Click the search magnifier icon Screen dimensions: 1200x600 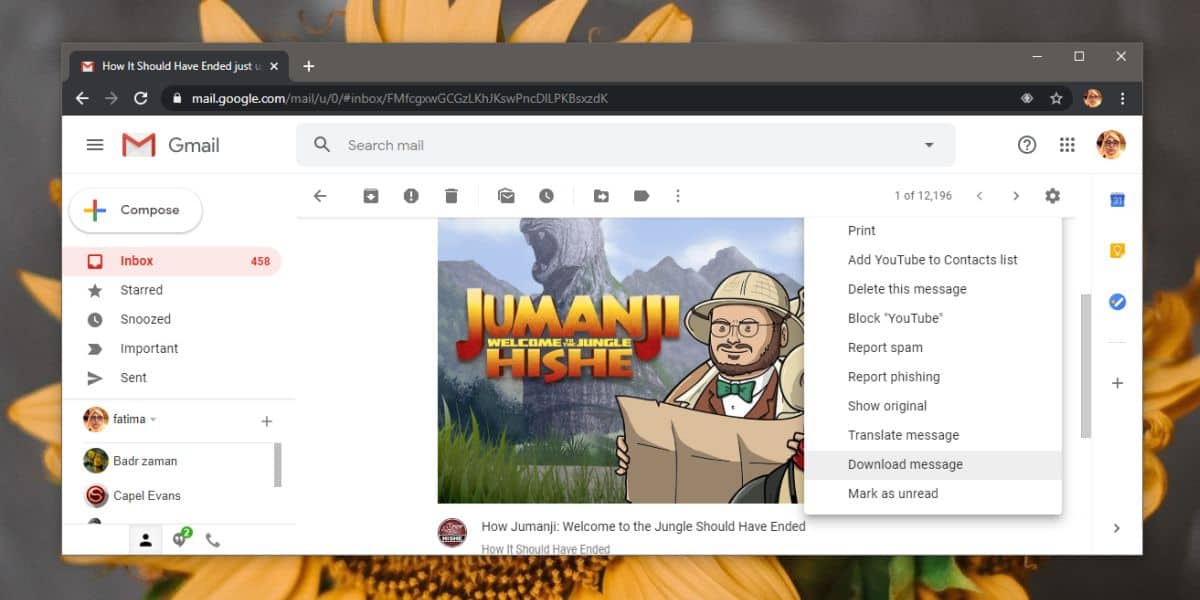point(322,145)
